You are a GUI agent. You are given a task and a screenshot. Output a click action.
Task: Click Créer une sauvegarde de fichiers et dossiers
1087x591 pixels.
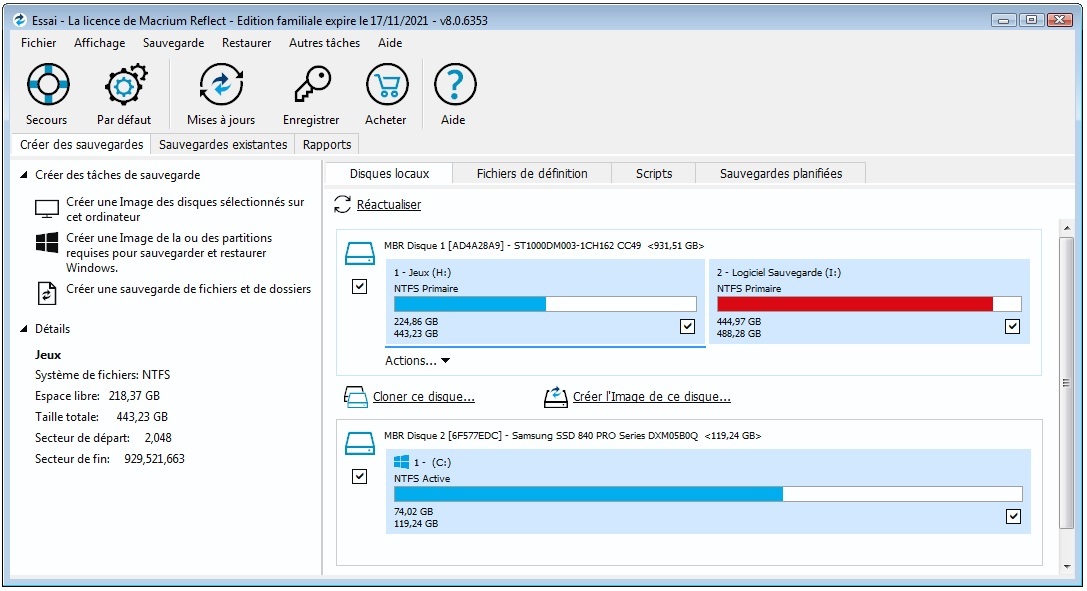point(189,289)
